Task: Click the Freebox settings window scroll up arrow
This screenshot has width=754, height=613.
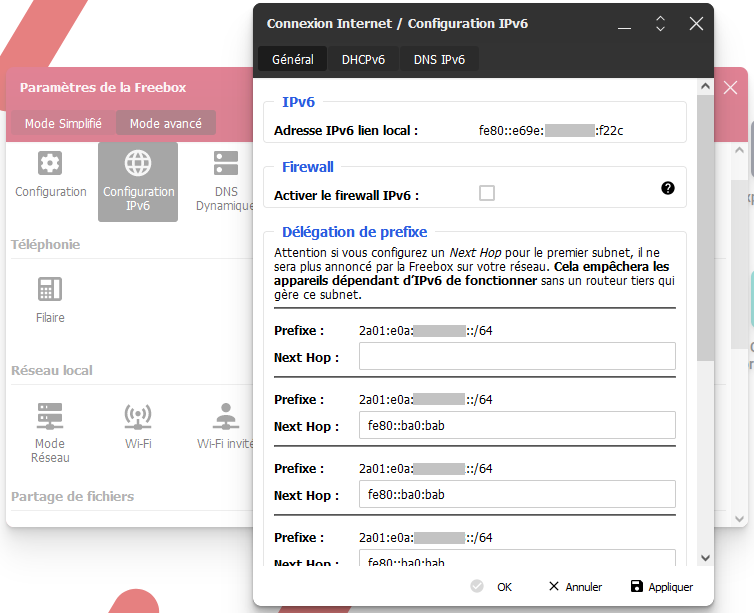Action: point(740,150)
